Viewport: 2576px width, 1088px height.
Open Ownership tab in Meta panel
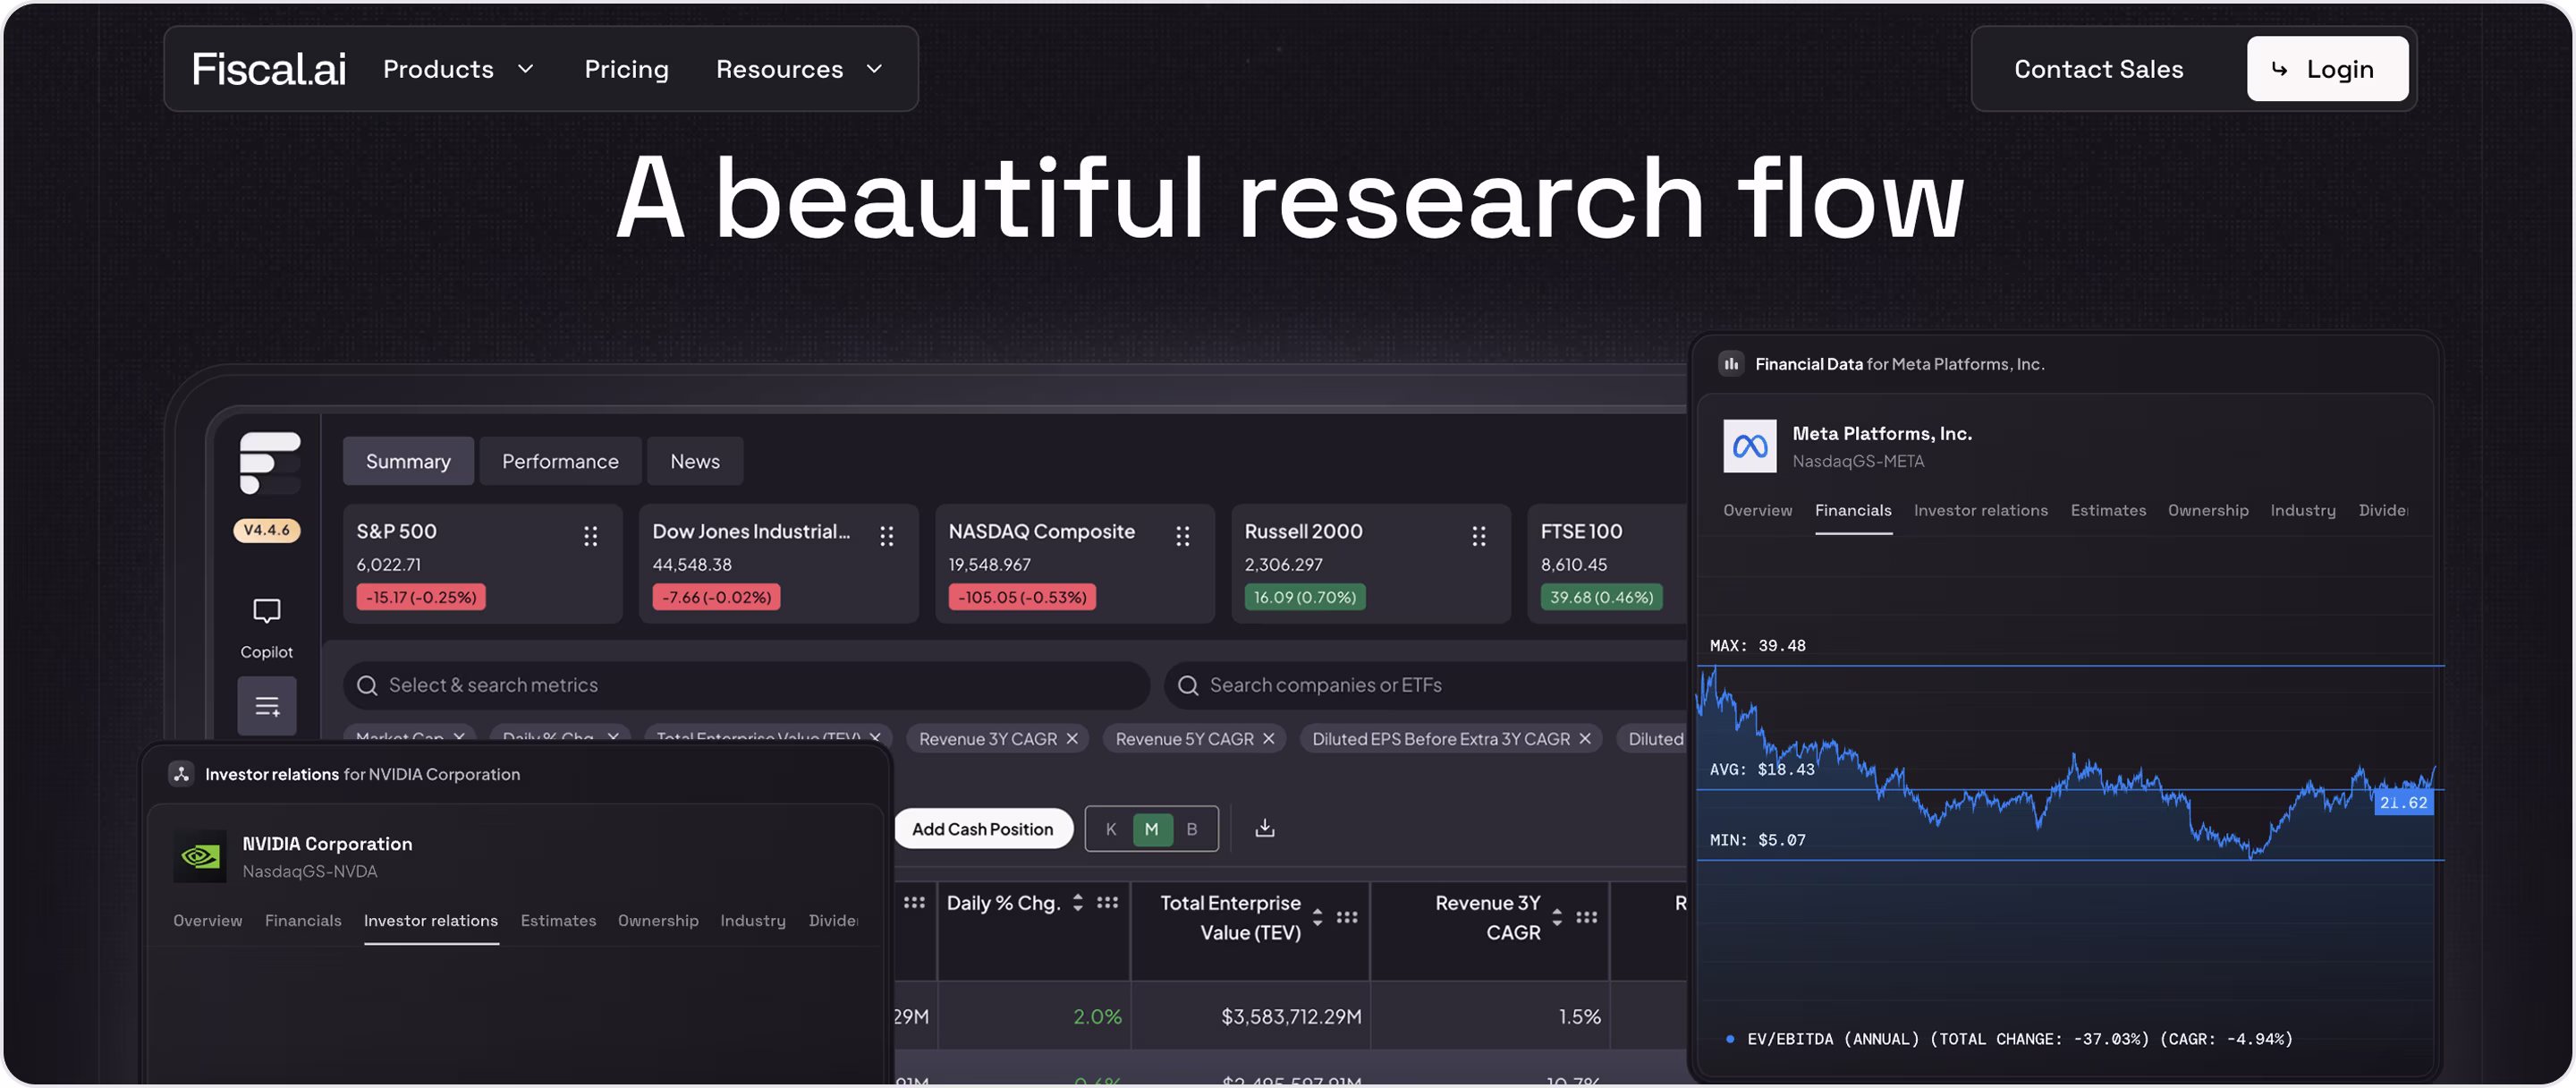click(x=2208, y=511)
